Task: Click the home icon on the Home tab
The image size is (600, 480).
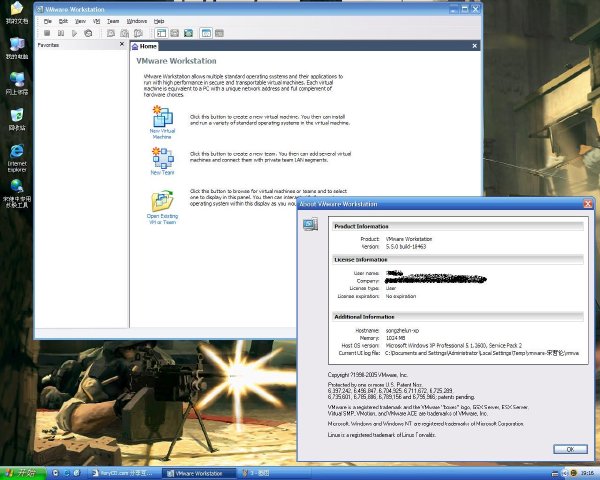Action: pos(135,46)
